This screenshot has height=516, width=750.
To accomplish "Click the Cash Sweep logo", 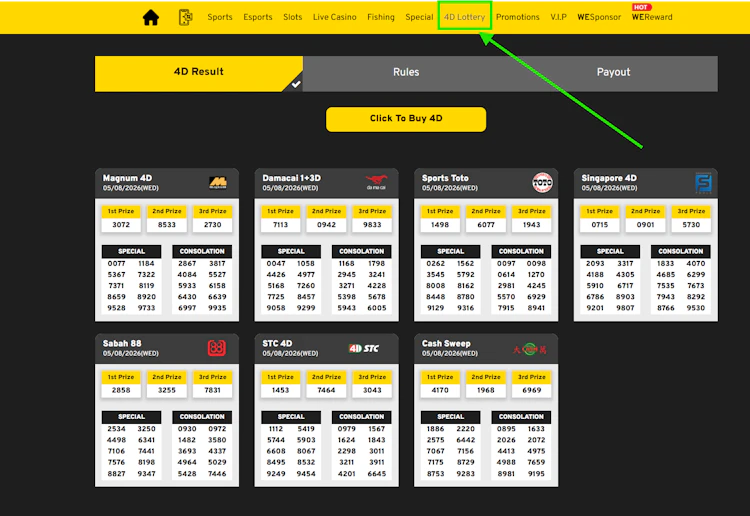I will coord(529,349).
